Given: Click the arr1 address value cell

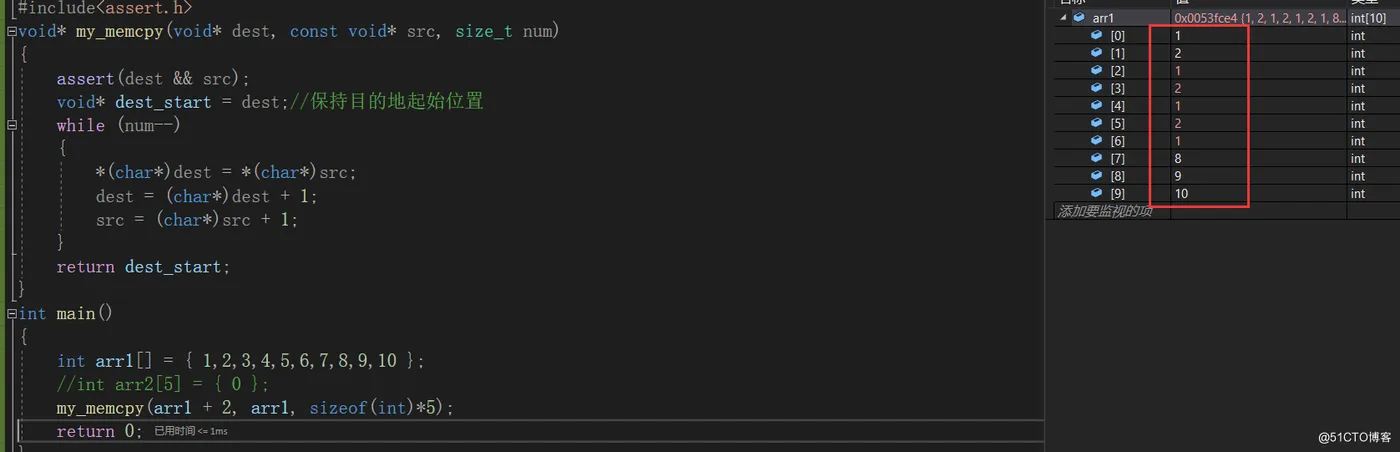Looking at the screenshot, I should 1258,18.
